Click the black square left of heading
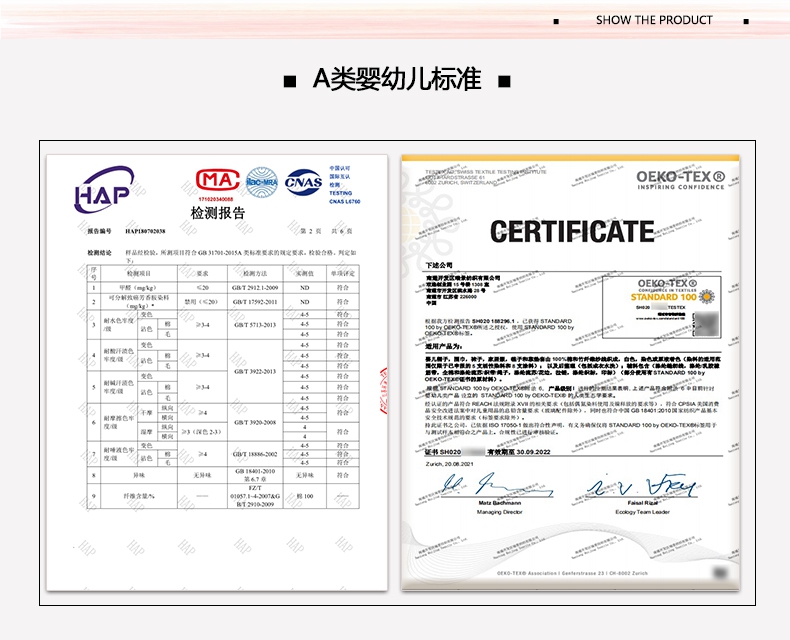 click(290, 80)
